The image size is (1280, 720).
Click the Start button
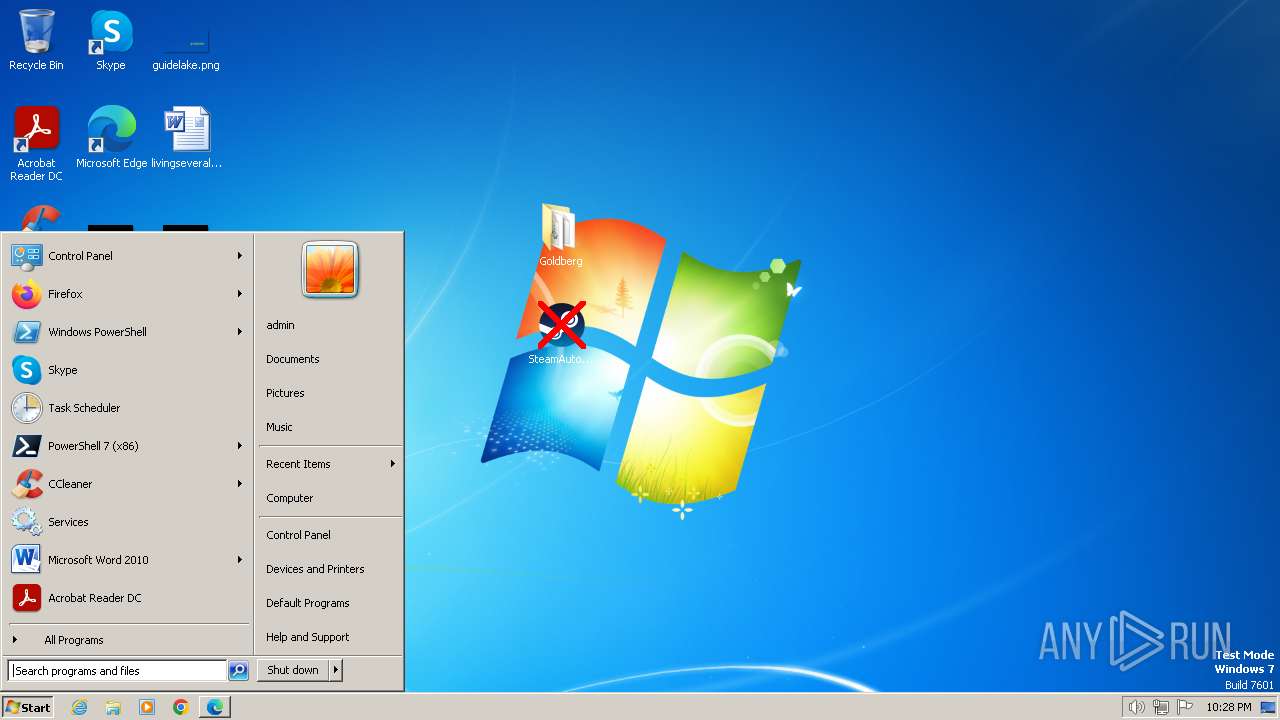coord(28,707)
